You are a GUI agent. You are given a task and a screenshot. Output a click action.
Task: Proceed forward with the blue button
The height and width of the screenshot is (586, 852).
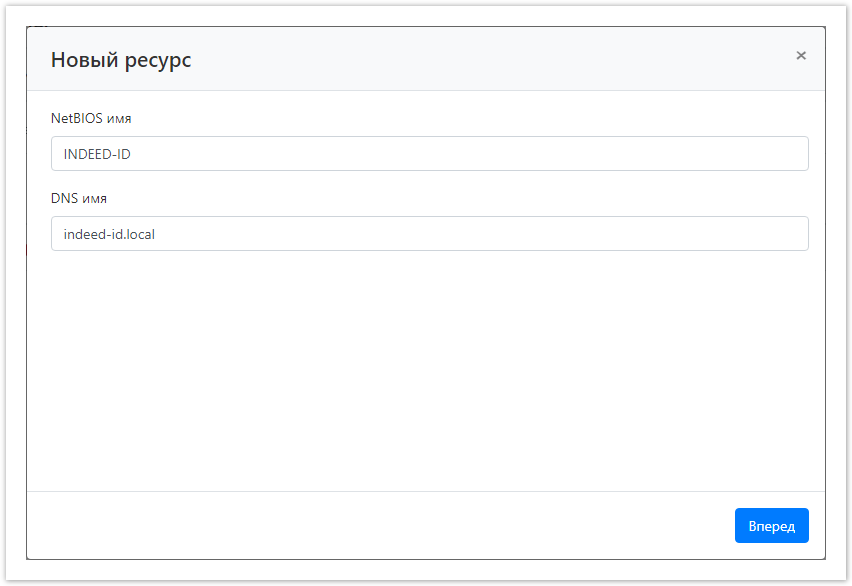tap(771, 526)
